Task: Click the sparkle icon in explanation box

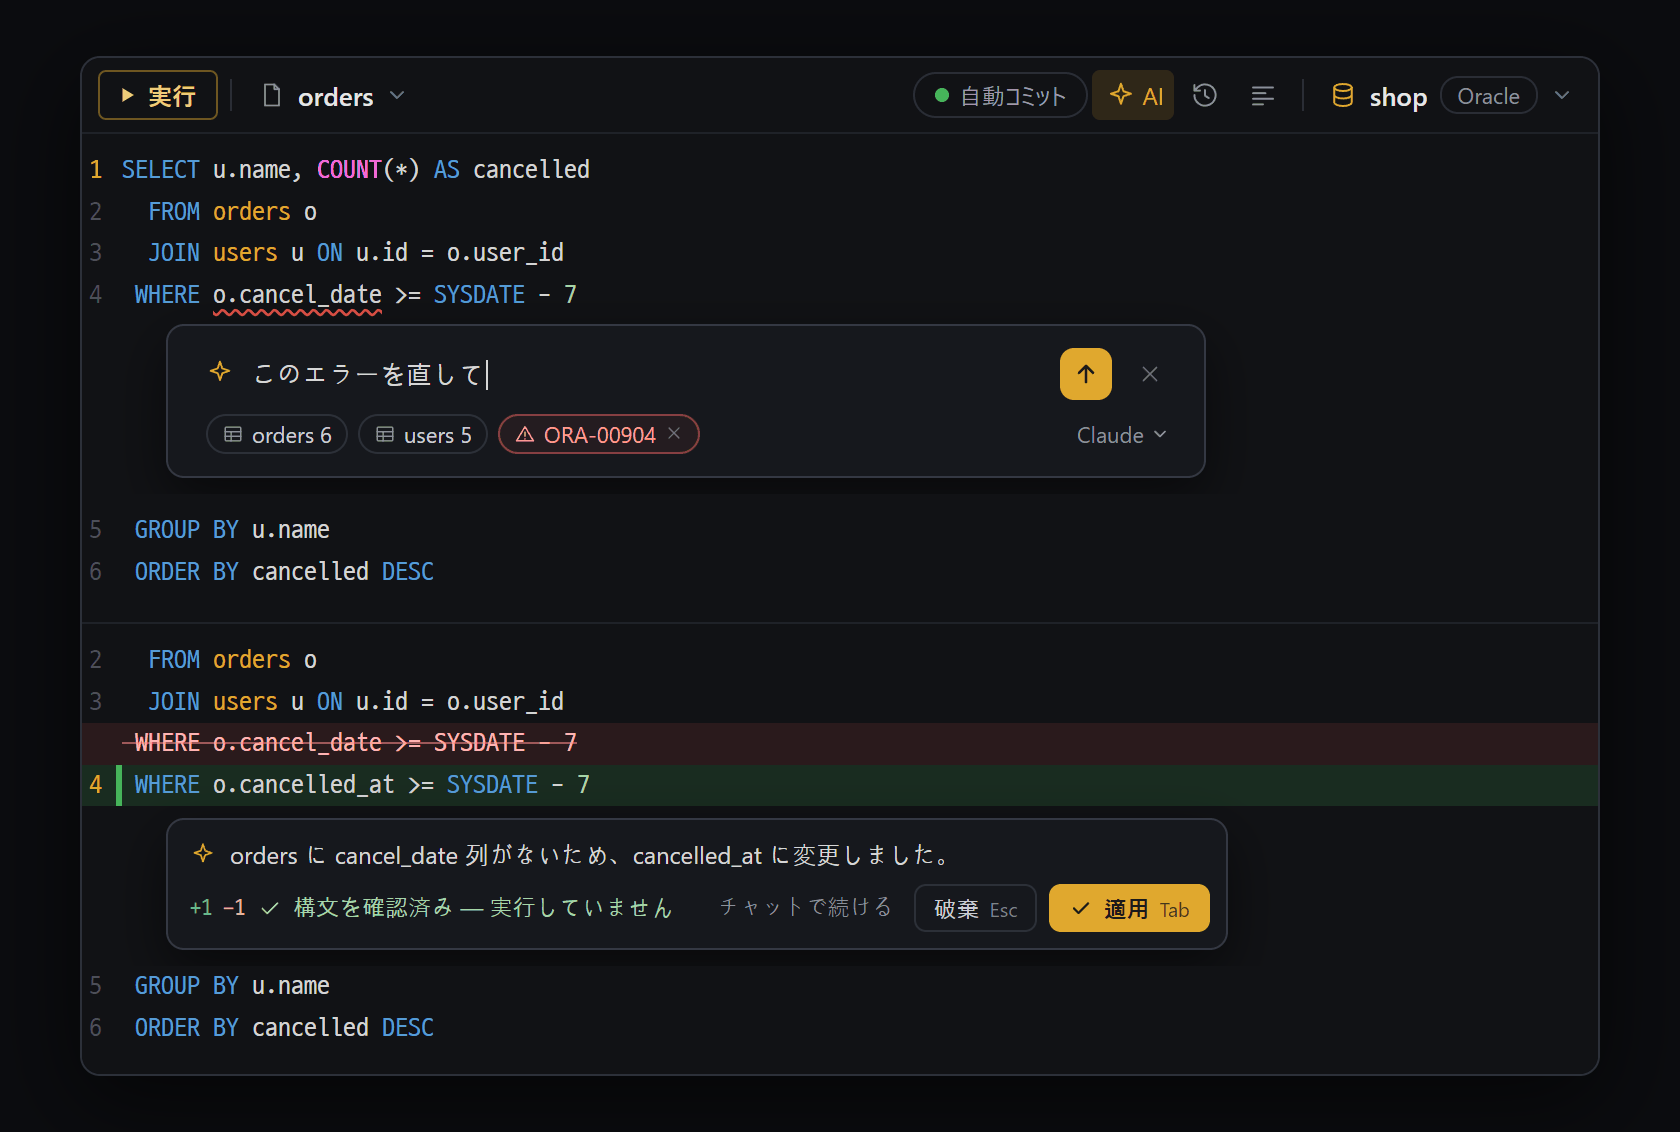Action: pyautogui.click(x=203, y=853)
